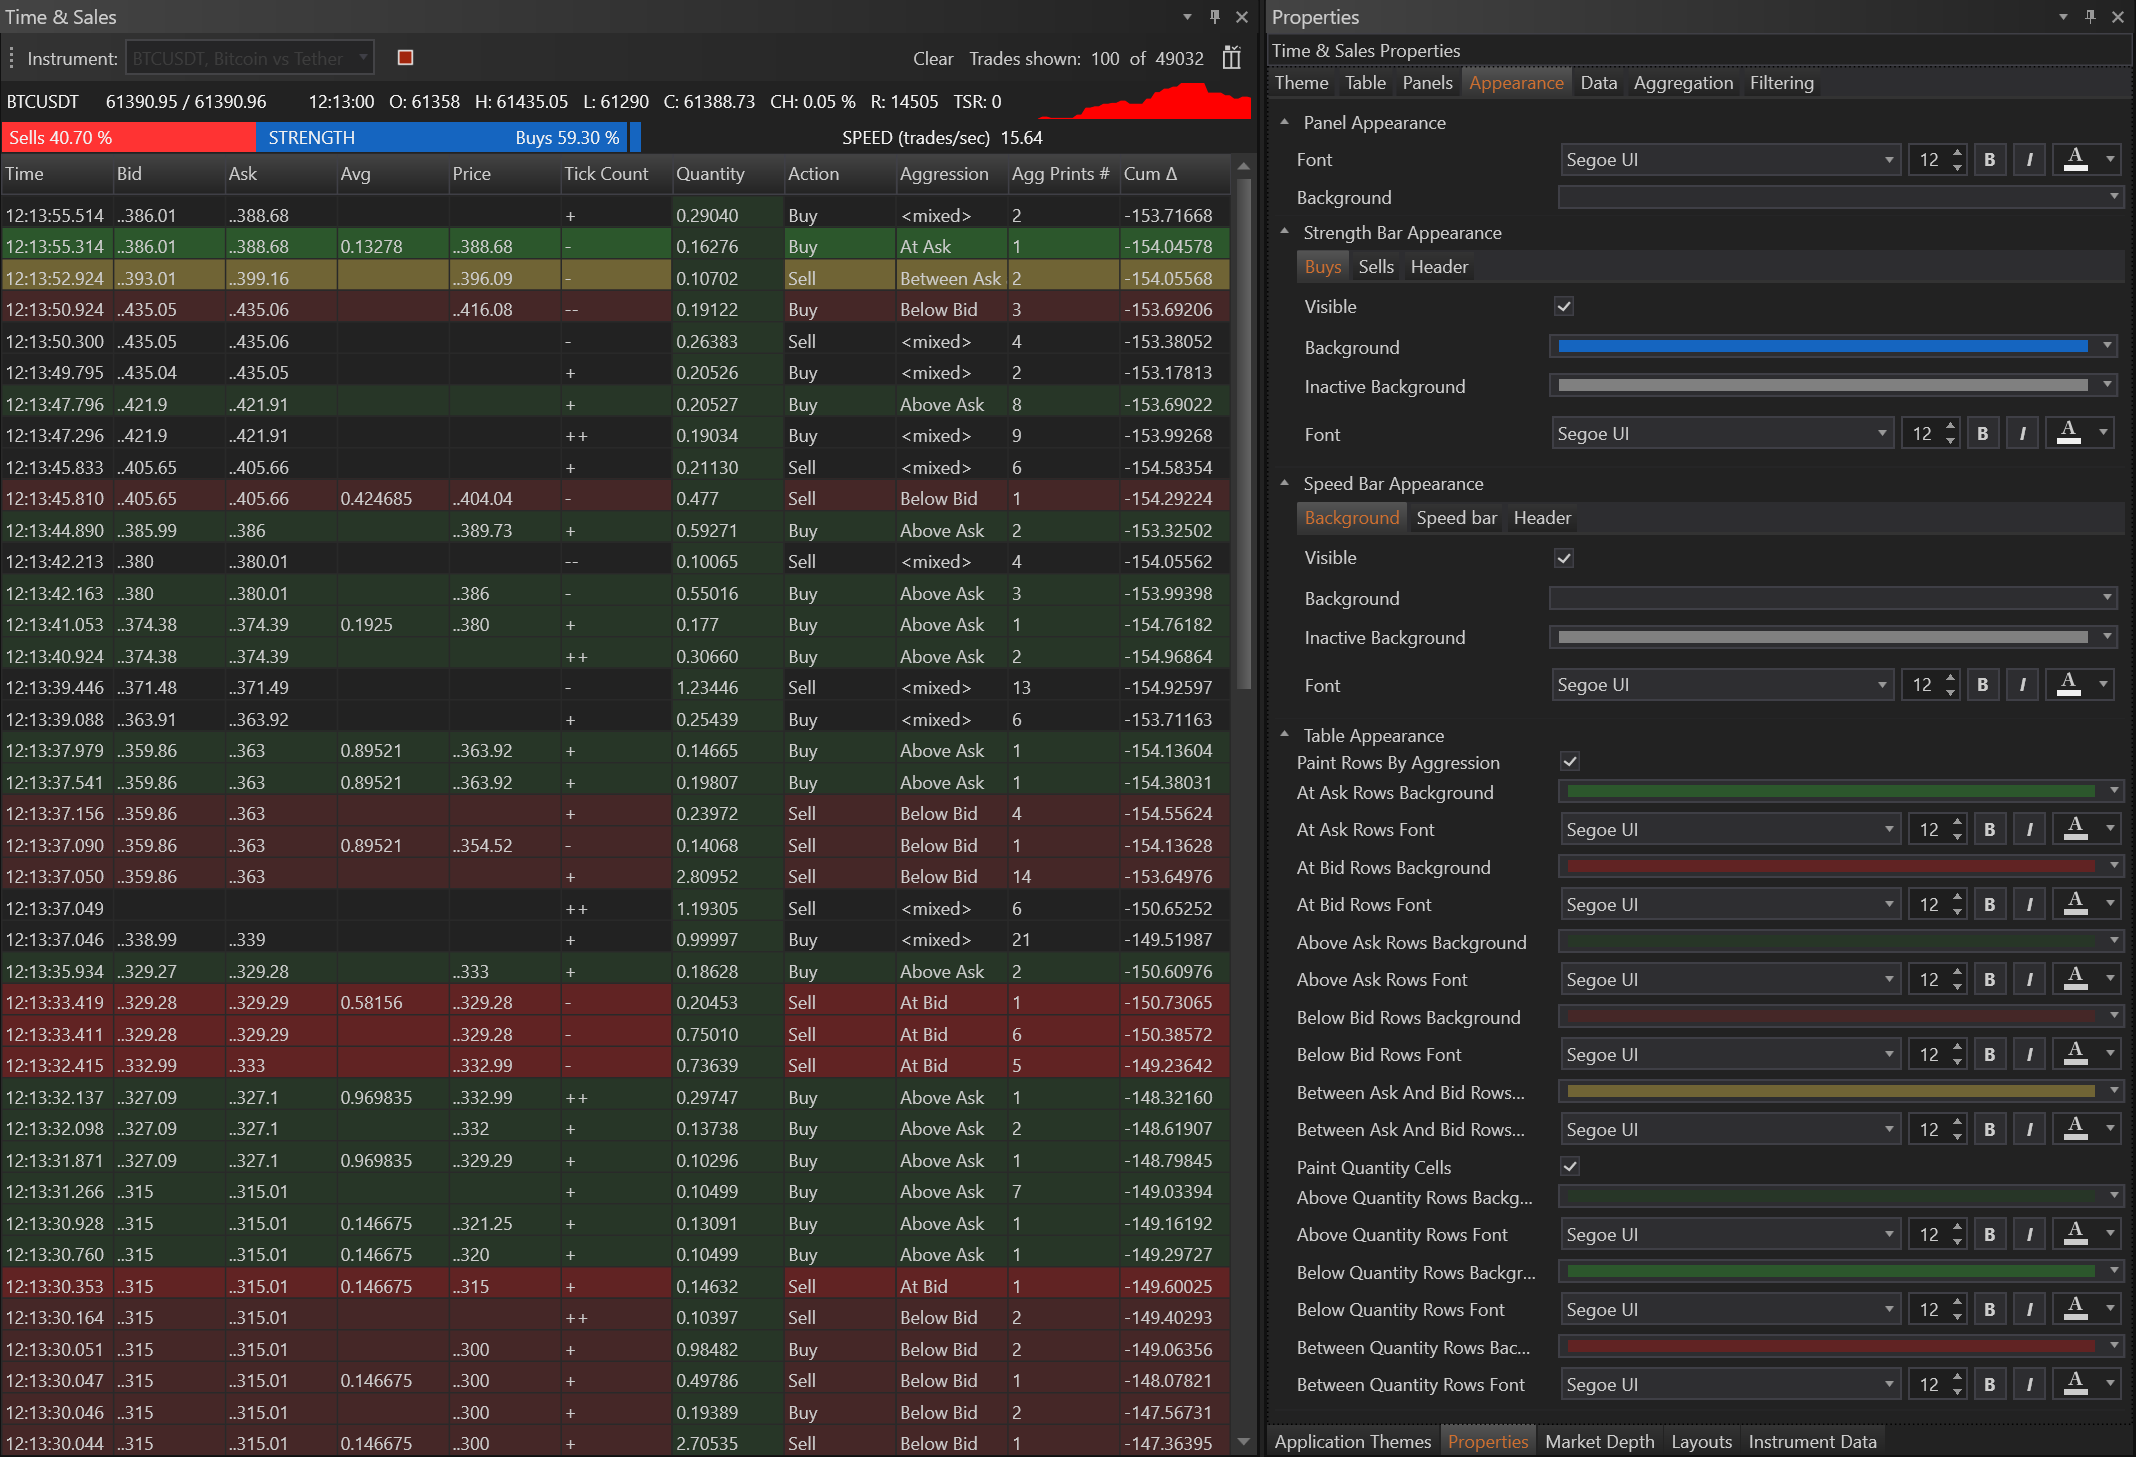
Task: Click blue Strength Bar Background color swatch
Action: [1822, 347]
